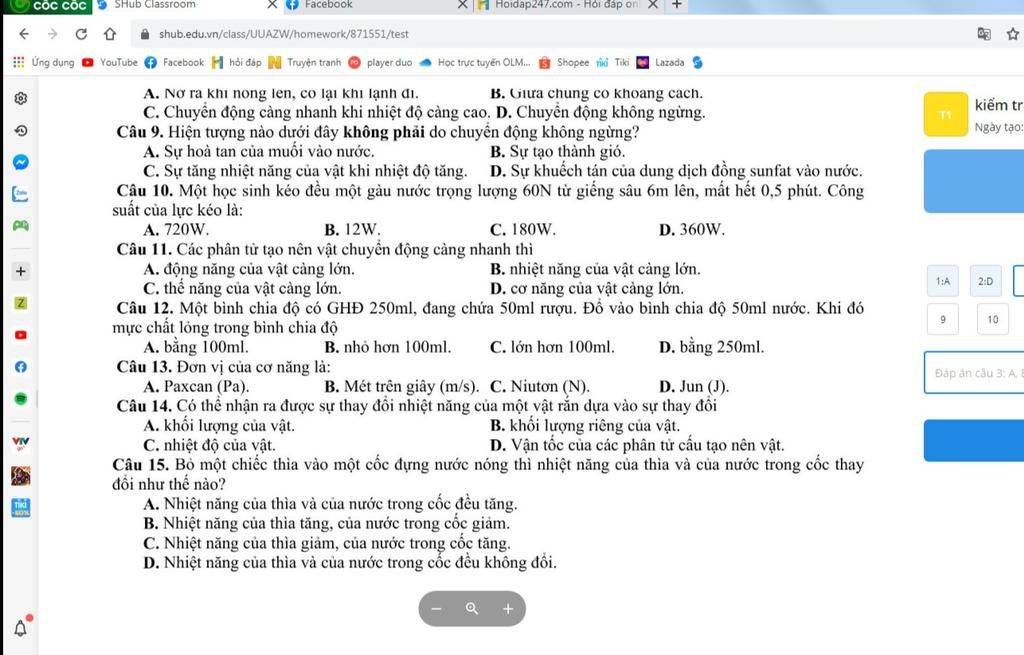Open a new browser tab
The image size is (1024, 655).
point(677,5)
